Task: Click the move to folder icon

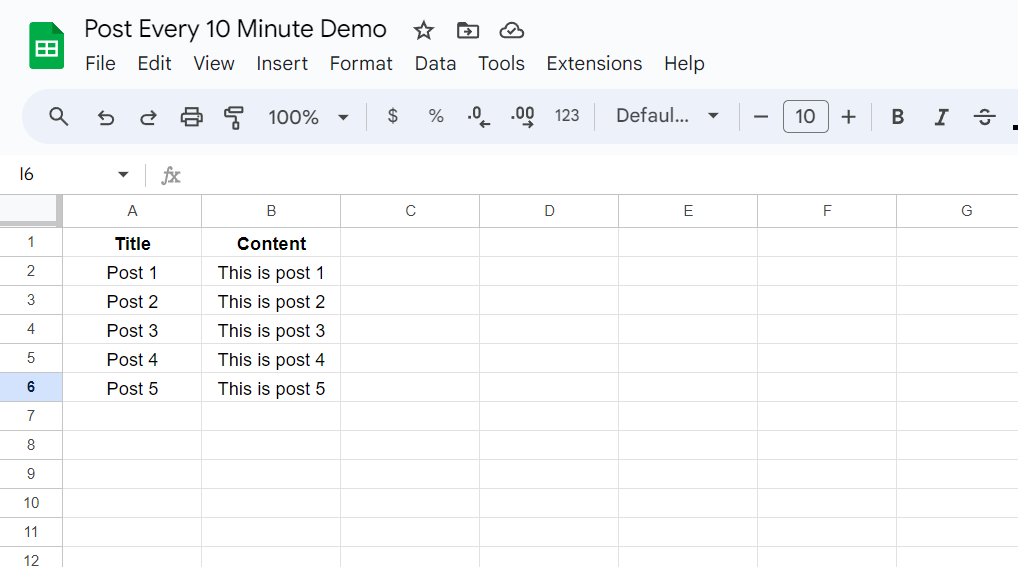Action: pyautogui.click(x=467, y=30)
